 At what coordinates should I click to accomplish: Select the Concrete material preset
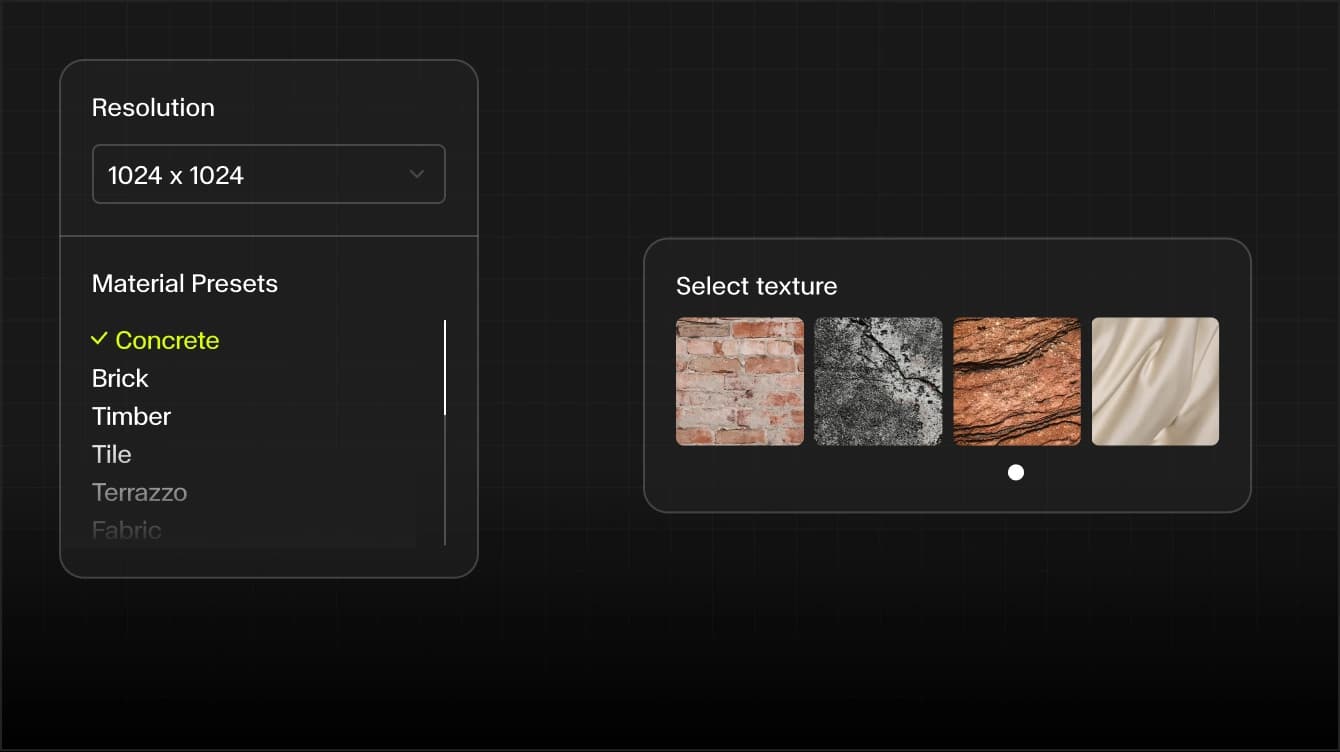coord(155,340)
